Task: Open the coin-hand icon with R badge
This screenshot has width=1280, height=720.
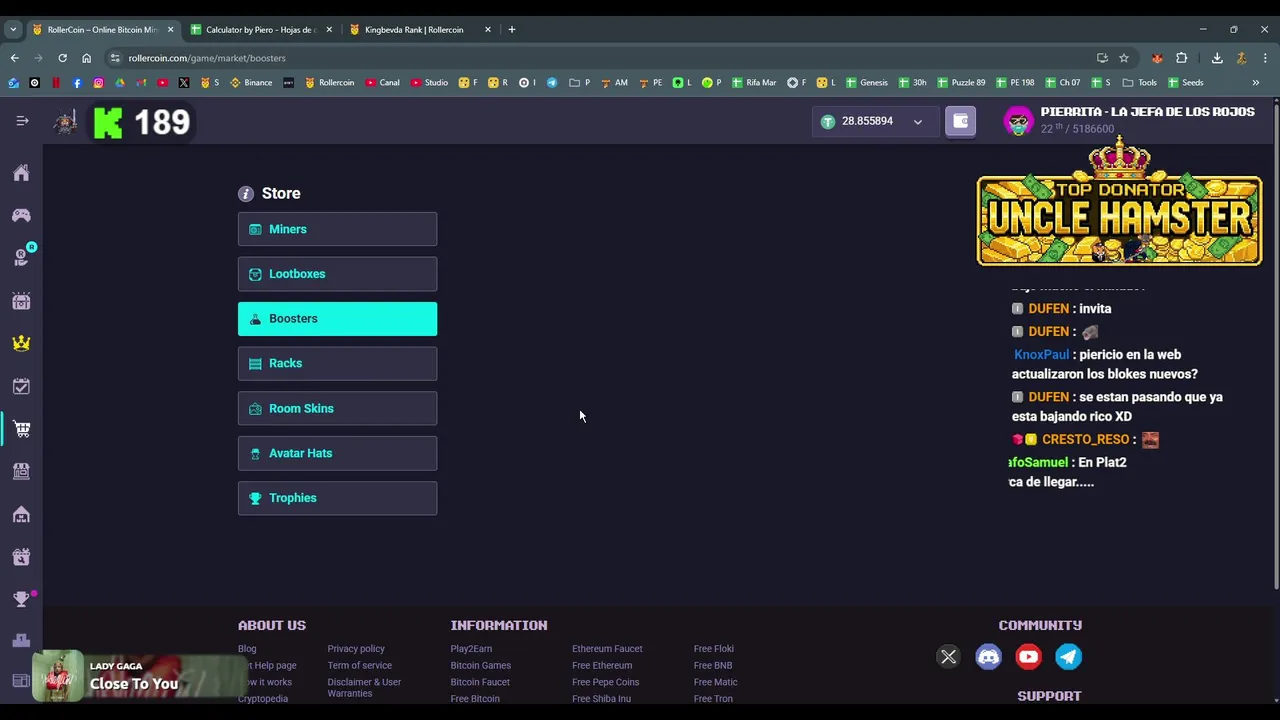Action: pos(22,257)
